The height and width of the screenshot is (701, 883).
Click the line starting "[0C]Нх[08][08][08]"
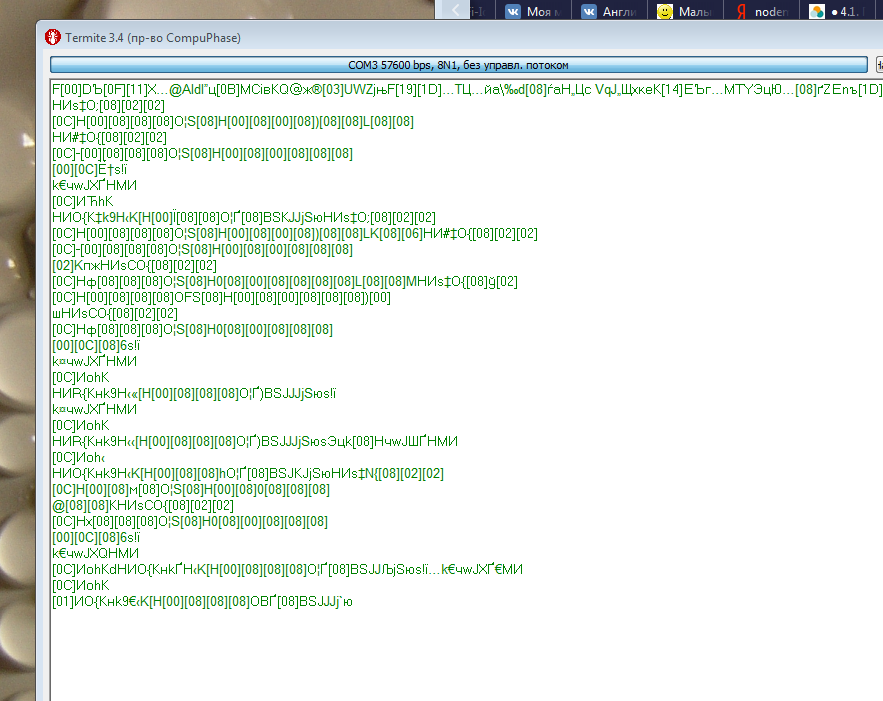tap(190, 521)
